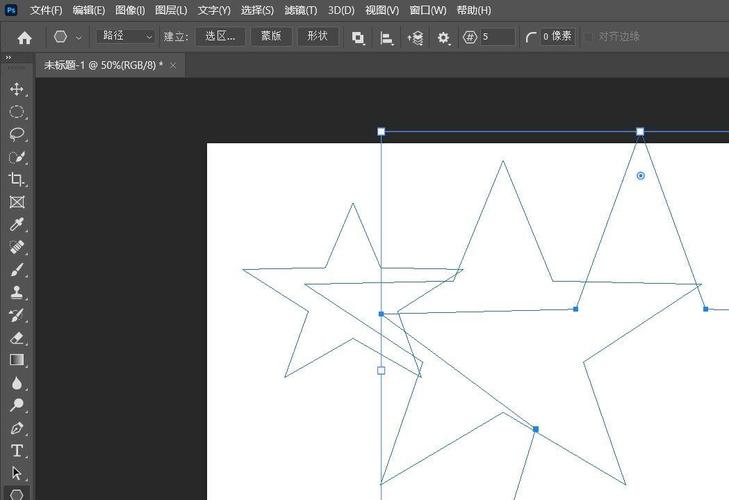The height and width of the screenshot is (500, 729).
Task: Select the Pen tool
Action: pos(17,428)
